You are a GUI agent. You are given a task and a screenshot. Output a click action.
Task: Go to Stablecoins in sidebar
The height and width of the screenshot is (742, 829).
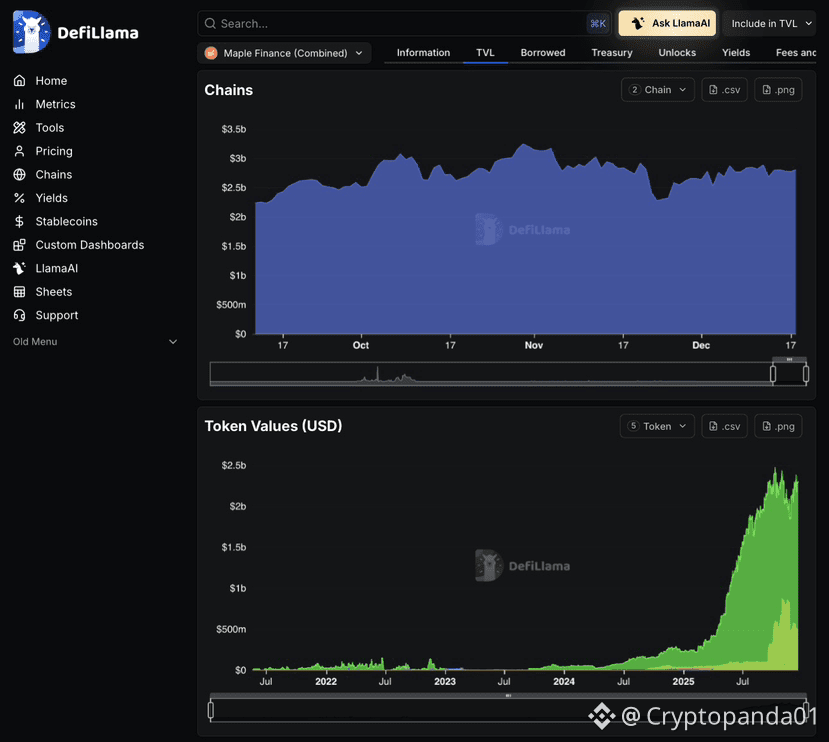point(56,222)
